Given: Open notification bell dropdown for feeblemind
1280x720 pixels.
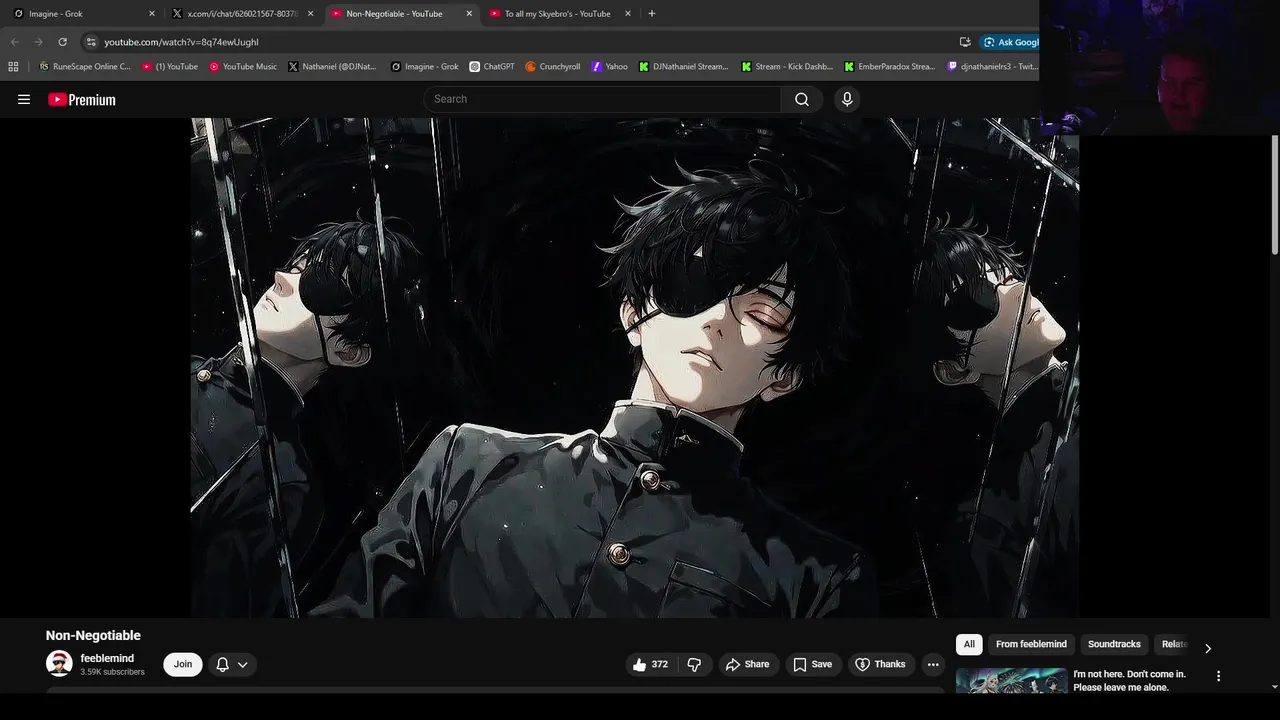Looking at the screenshot, I should click(232, 664).
